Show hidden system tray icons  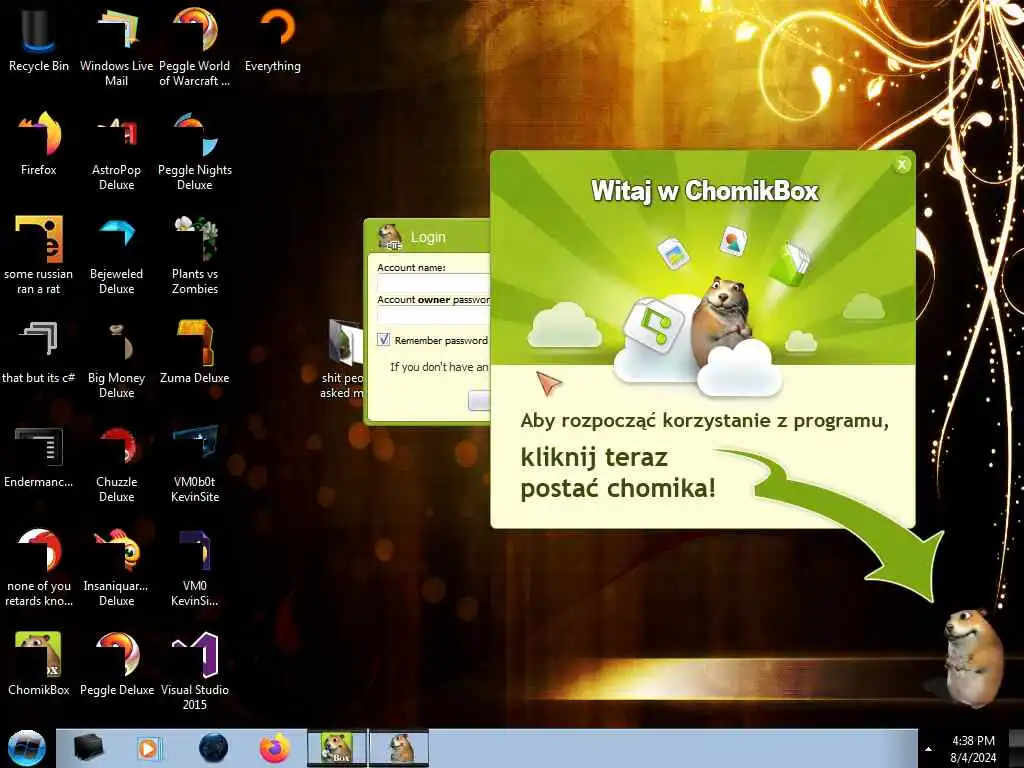pos(928,749)
